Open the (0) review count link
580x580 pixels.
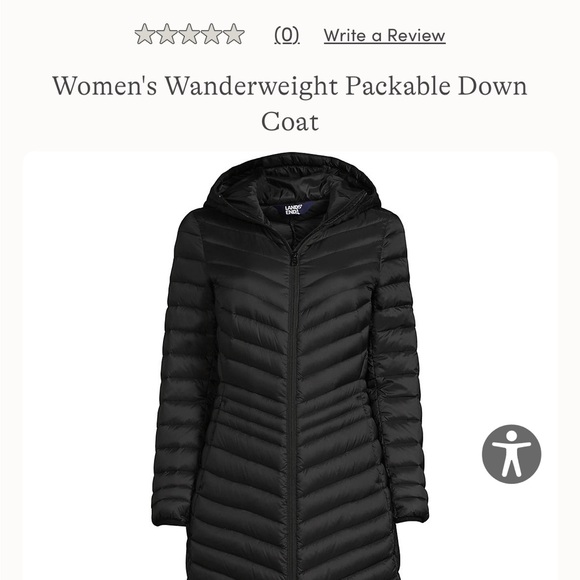pos(287,36)
